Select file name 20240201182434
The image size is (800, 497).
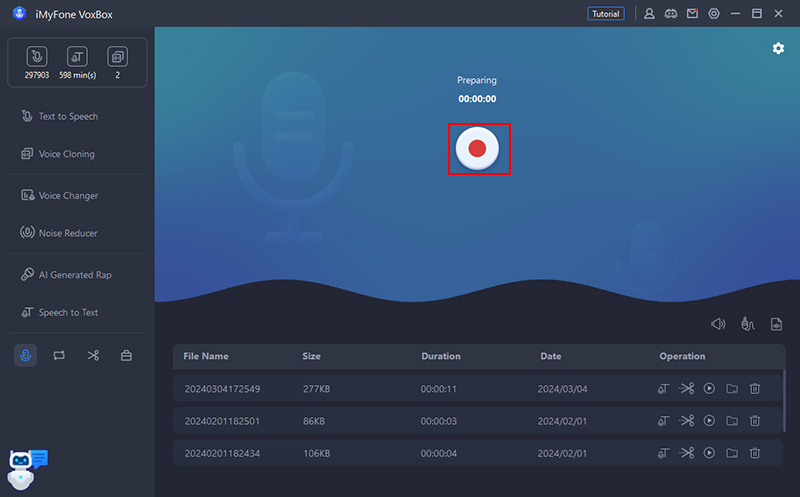222,453
